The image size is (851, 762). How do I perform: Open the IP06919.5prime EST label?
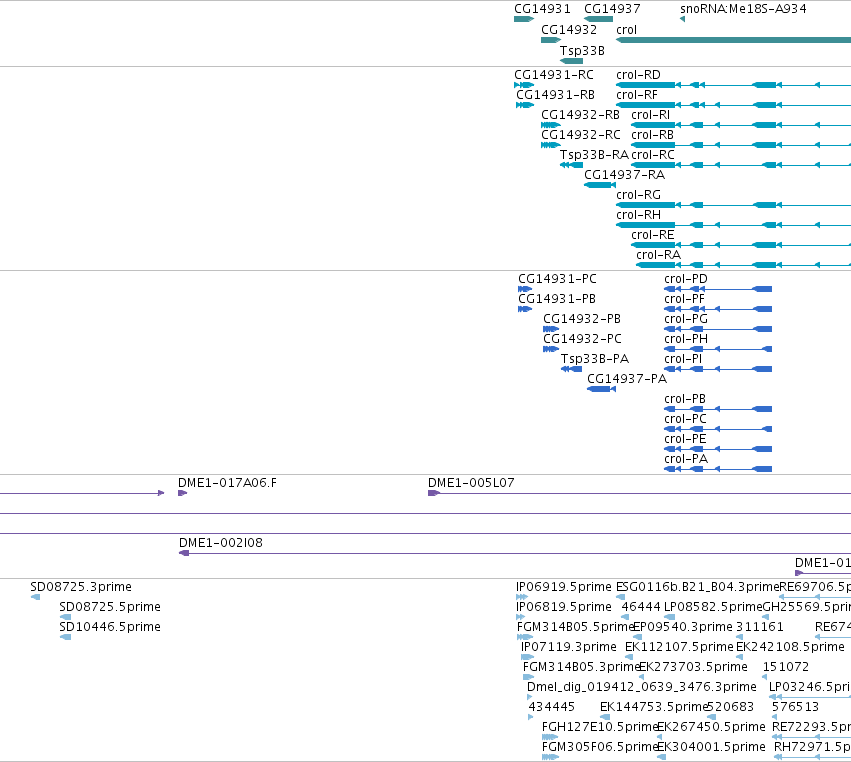pyautogui.click(x=563, y=587)
